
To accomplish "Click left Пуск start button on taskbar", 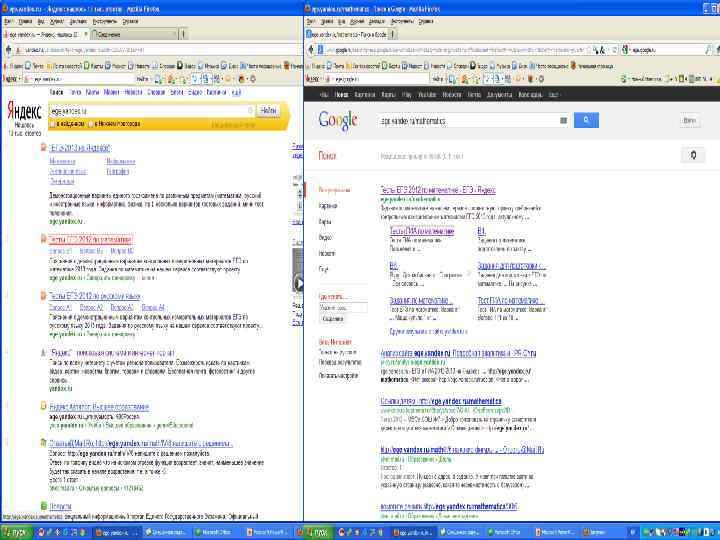I will click(x=17, y=533).
